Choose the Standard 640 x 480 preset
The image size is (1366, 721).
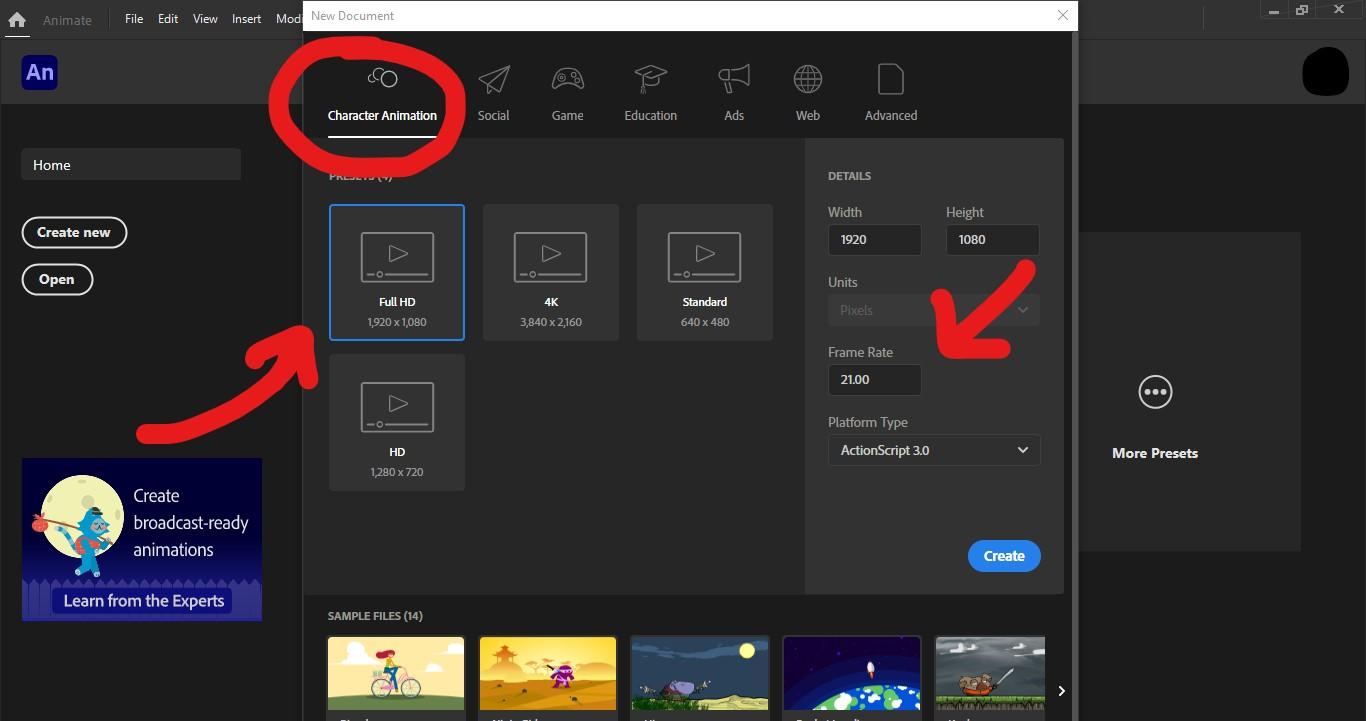[705, 272]
